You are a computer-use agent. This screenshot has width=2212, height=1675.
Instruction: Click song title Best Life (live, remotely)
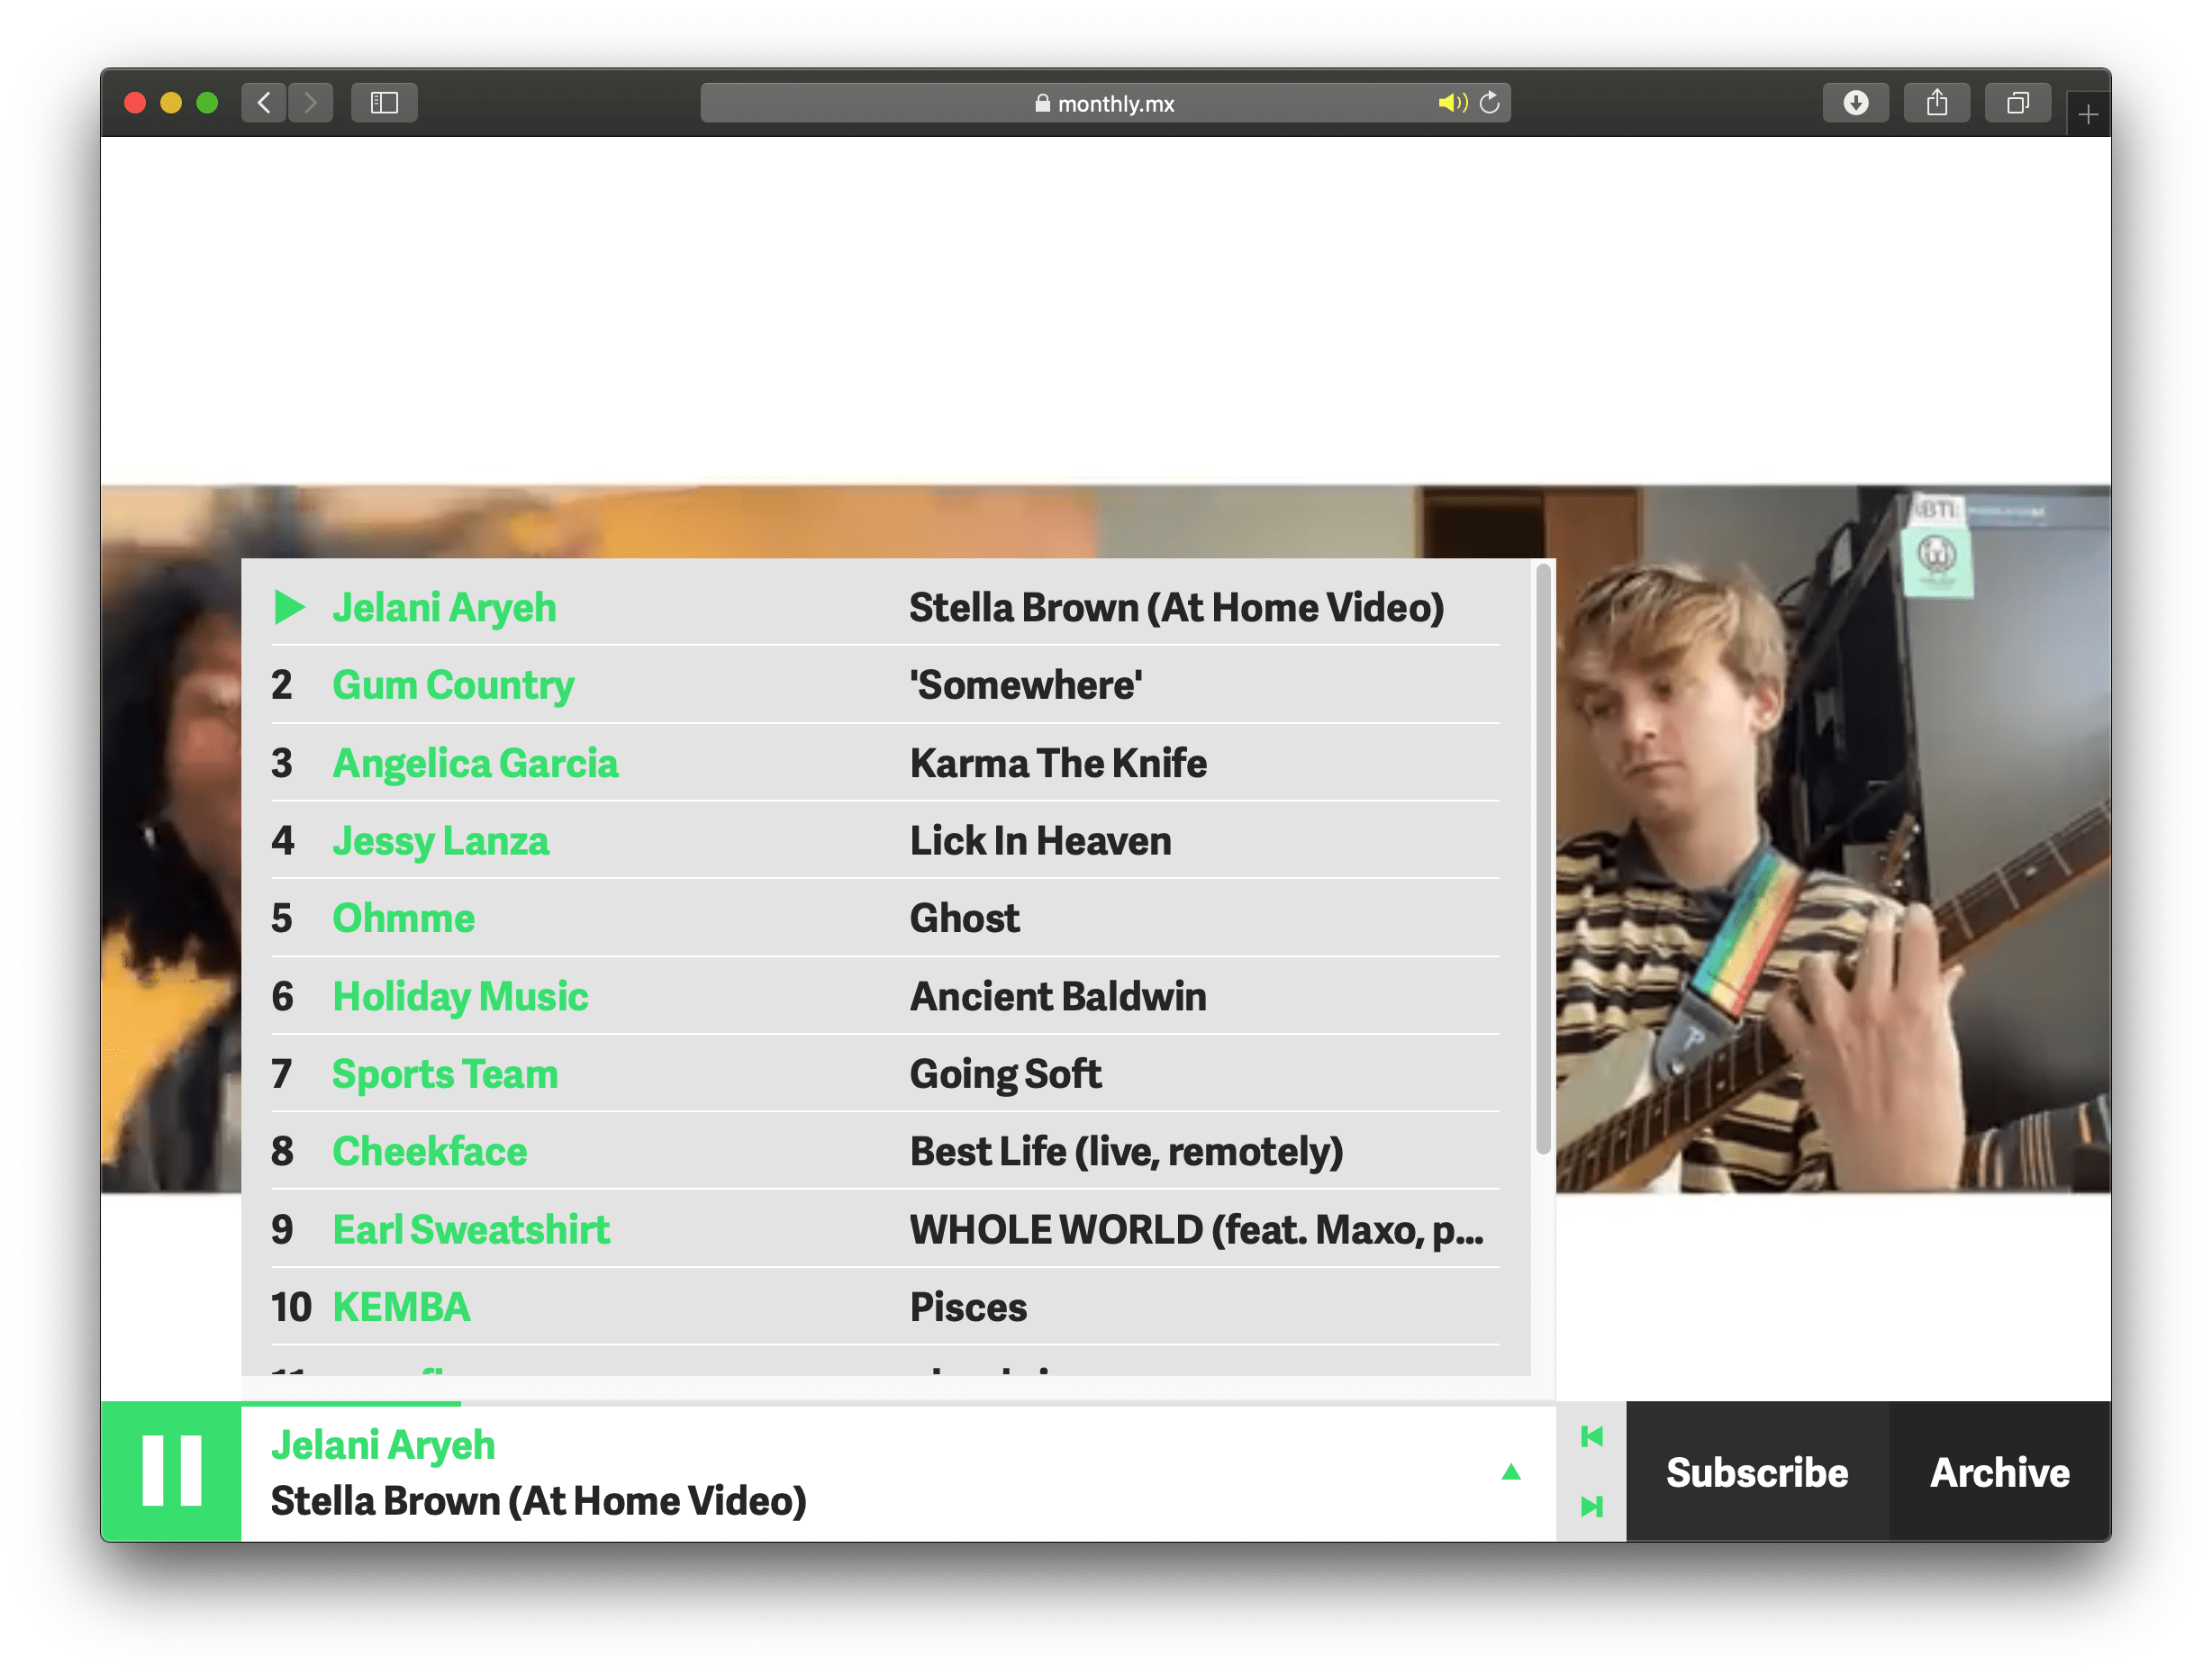[1126, 1151]
